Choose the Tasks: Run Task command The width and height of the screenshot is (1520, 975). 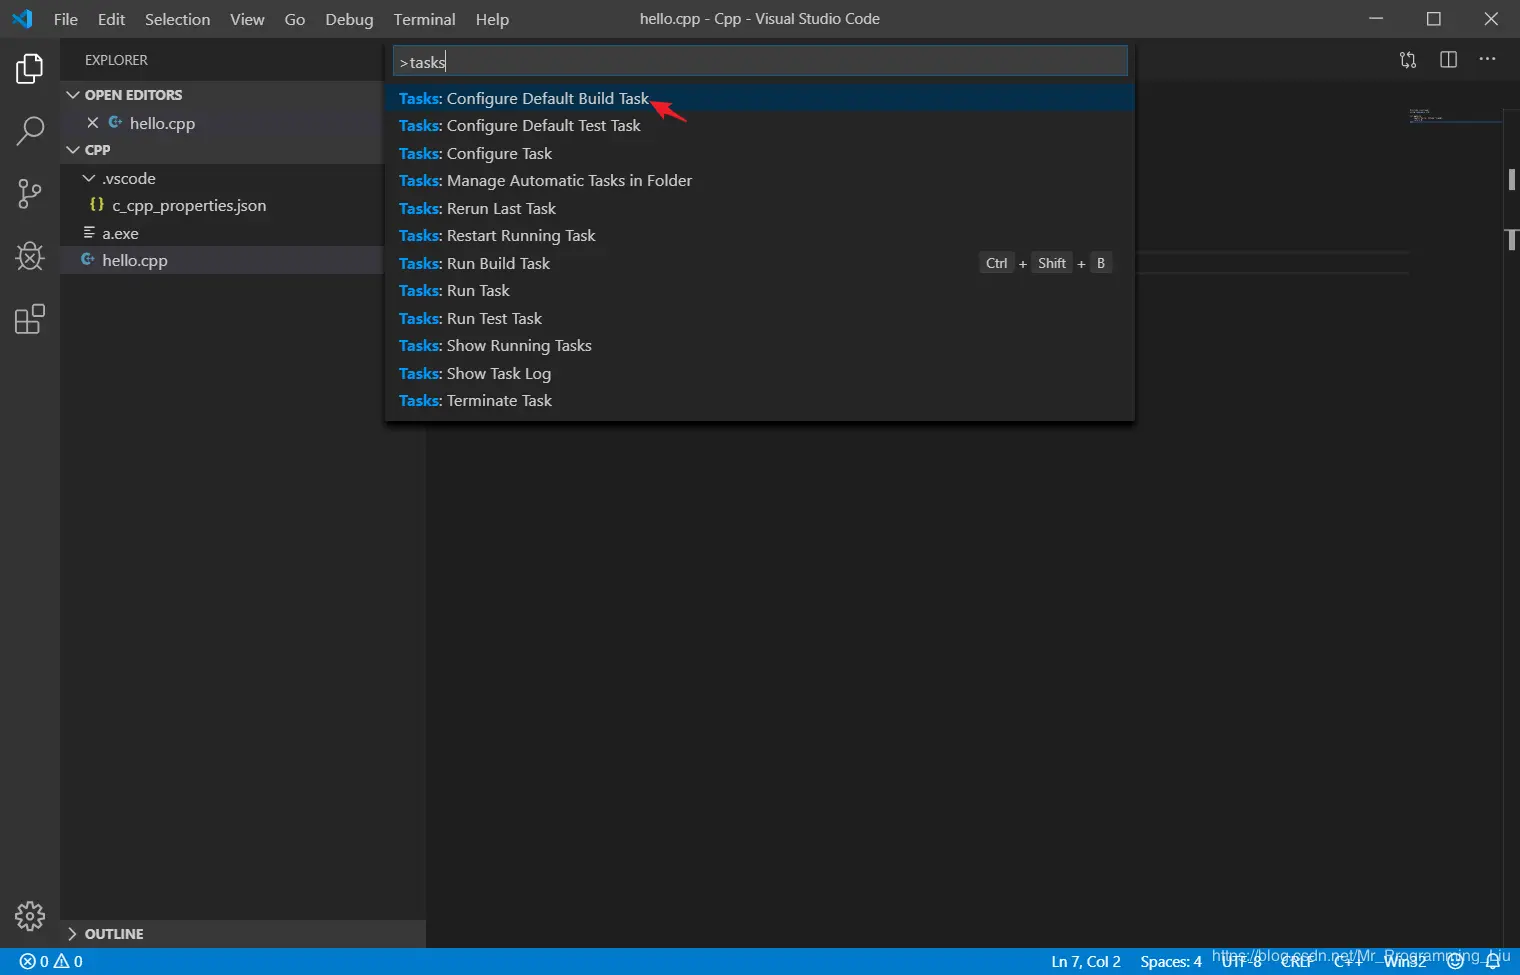(760, 291)
